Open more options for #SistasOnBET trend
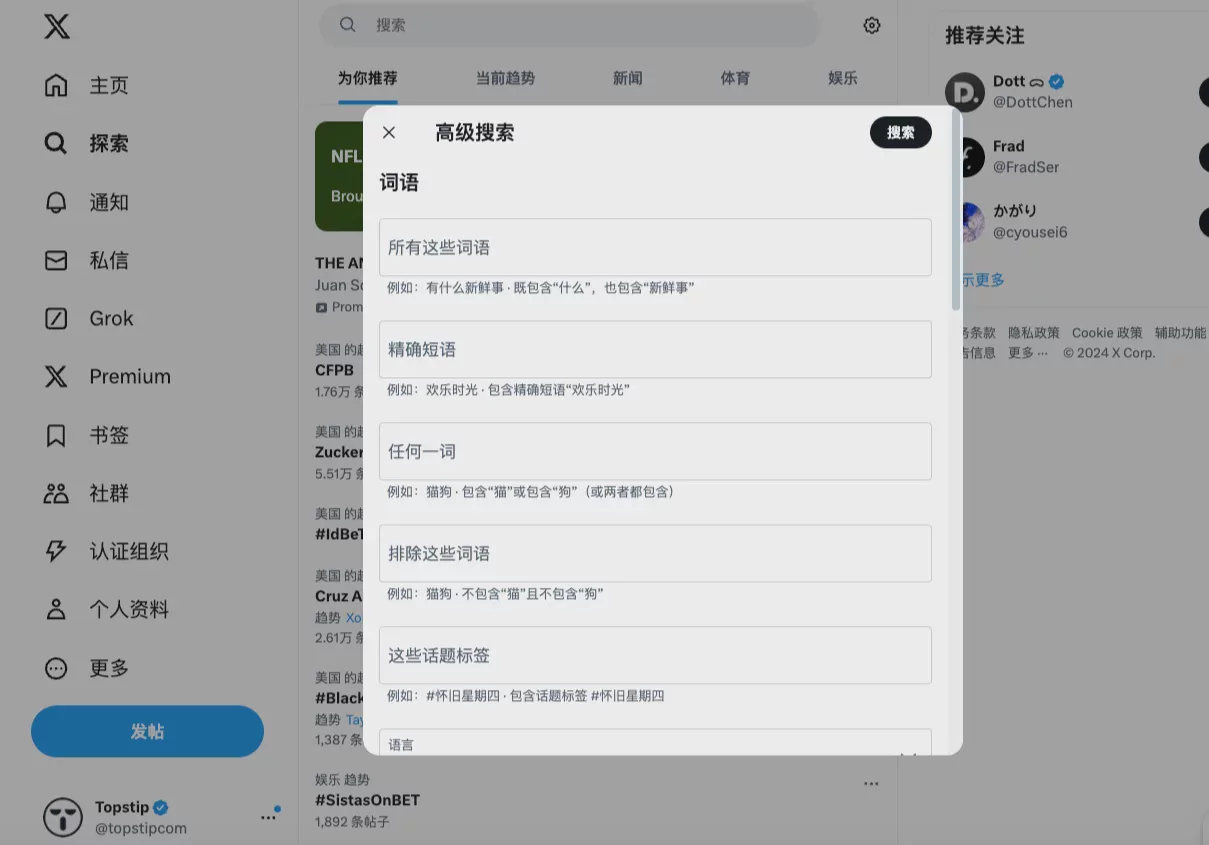This screenshot has height=845, width=1209. point(871,784)
